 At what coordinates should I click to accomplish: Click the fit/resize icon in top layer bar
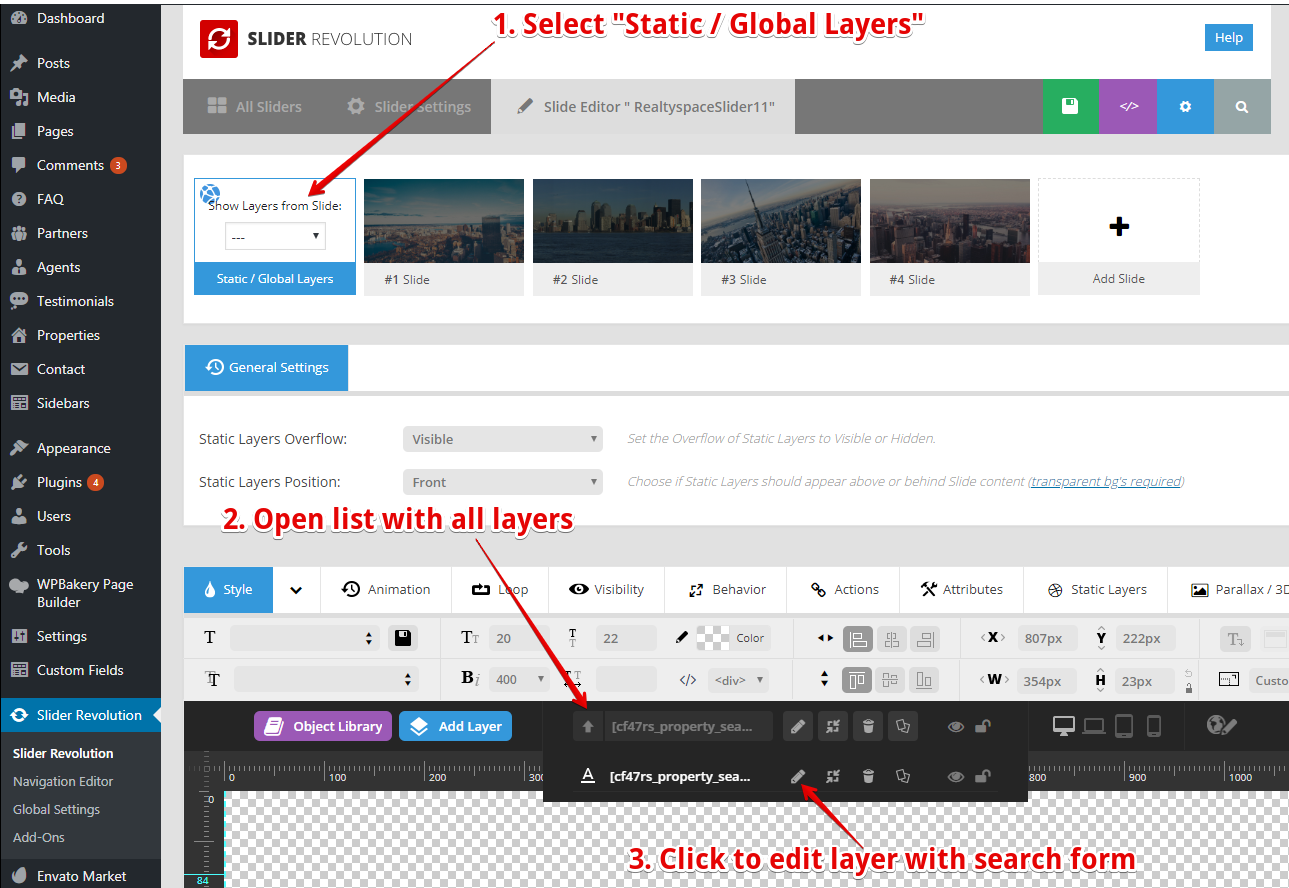point(832,727)
